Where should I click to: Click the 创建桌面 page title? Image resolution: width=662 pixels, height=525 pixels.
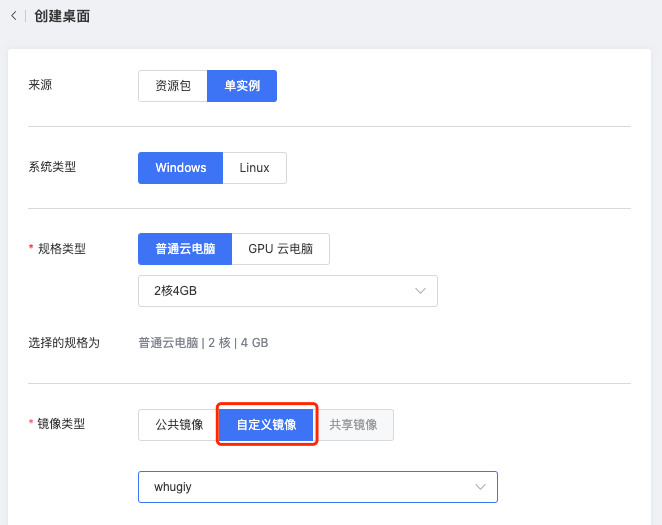(62, 16)
